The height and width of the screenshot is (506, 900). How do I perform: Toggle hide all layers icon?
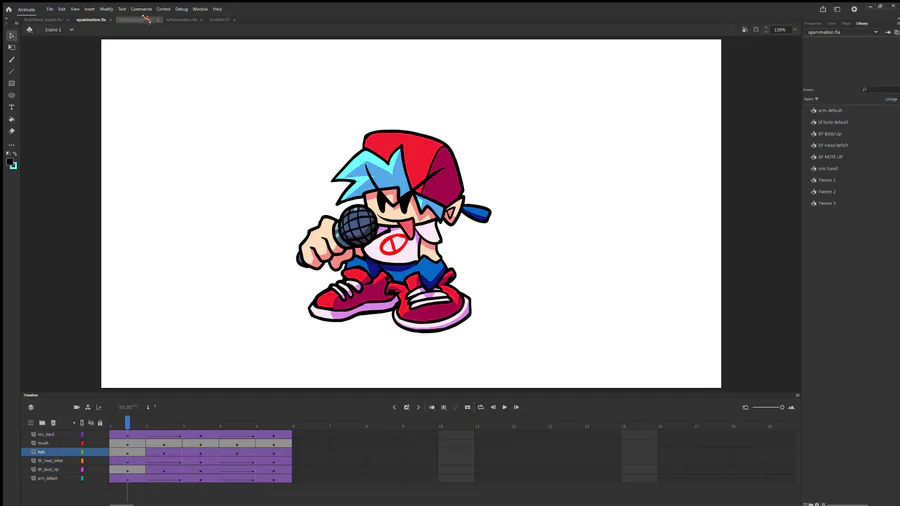91,423
